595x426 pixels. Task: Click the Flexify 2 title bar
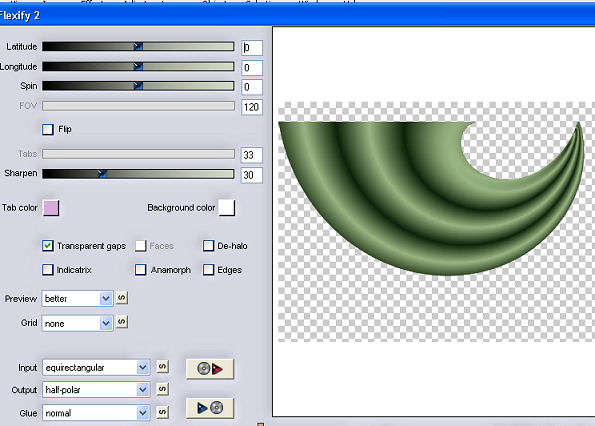click(x=298, y=16)
